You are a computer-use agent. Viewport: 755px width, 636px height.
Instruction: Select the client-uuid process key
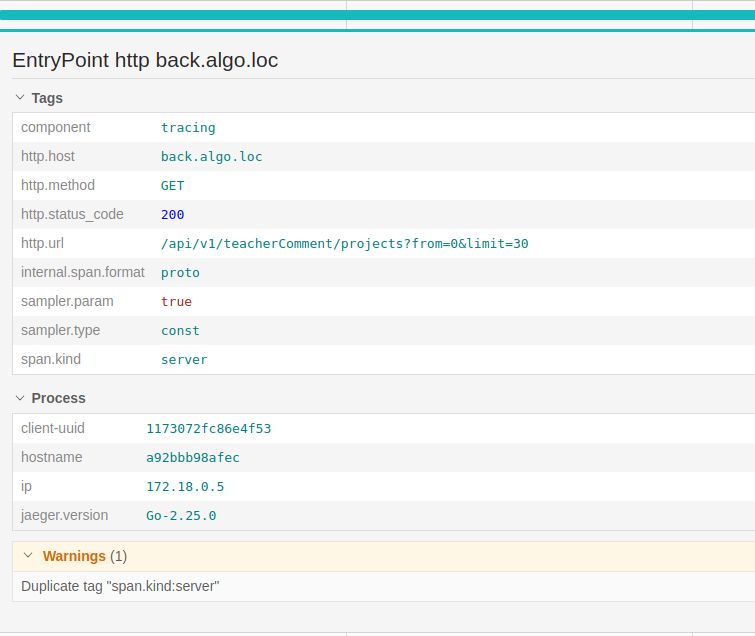(52, 428)
